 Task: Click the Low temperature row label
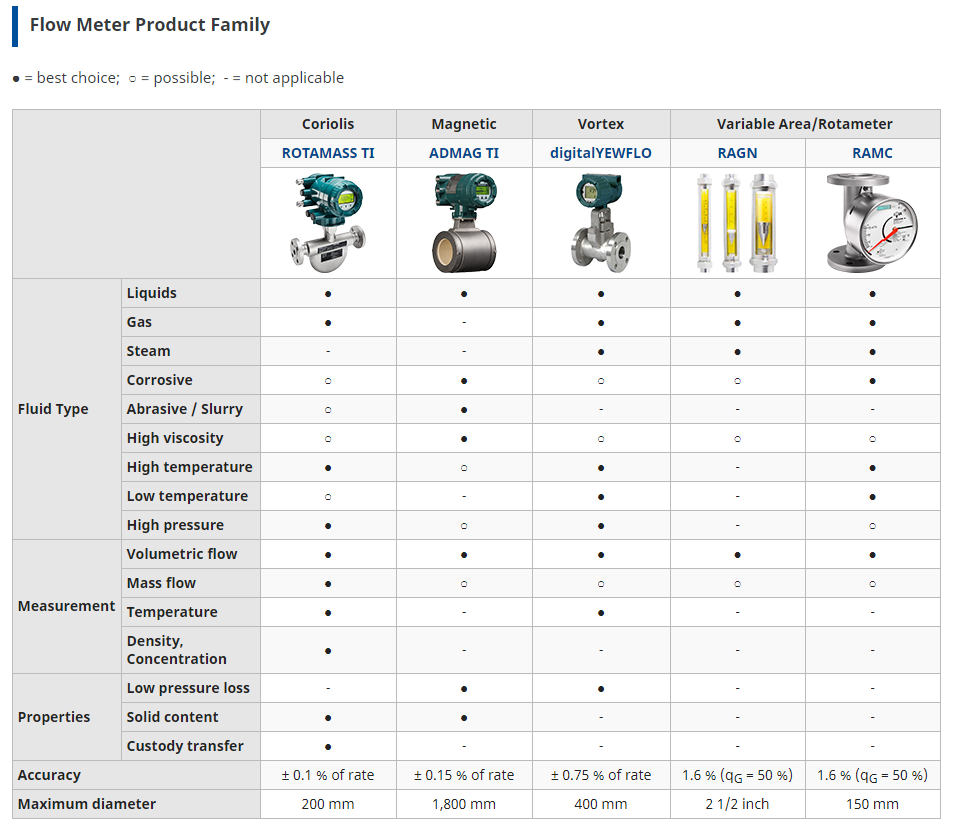point(187,496)
